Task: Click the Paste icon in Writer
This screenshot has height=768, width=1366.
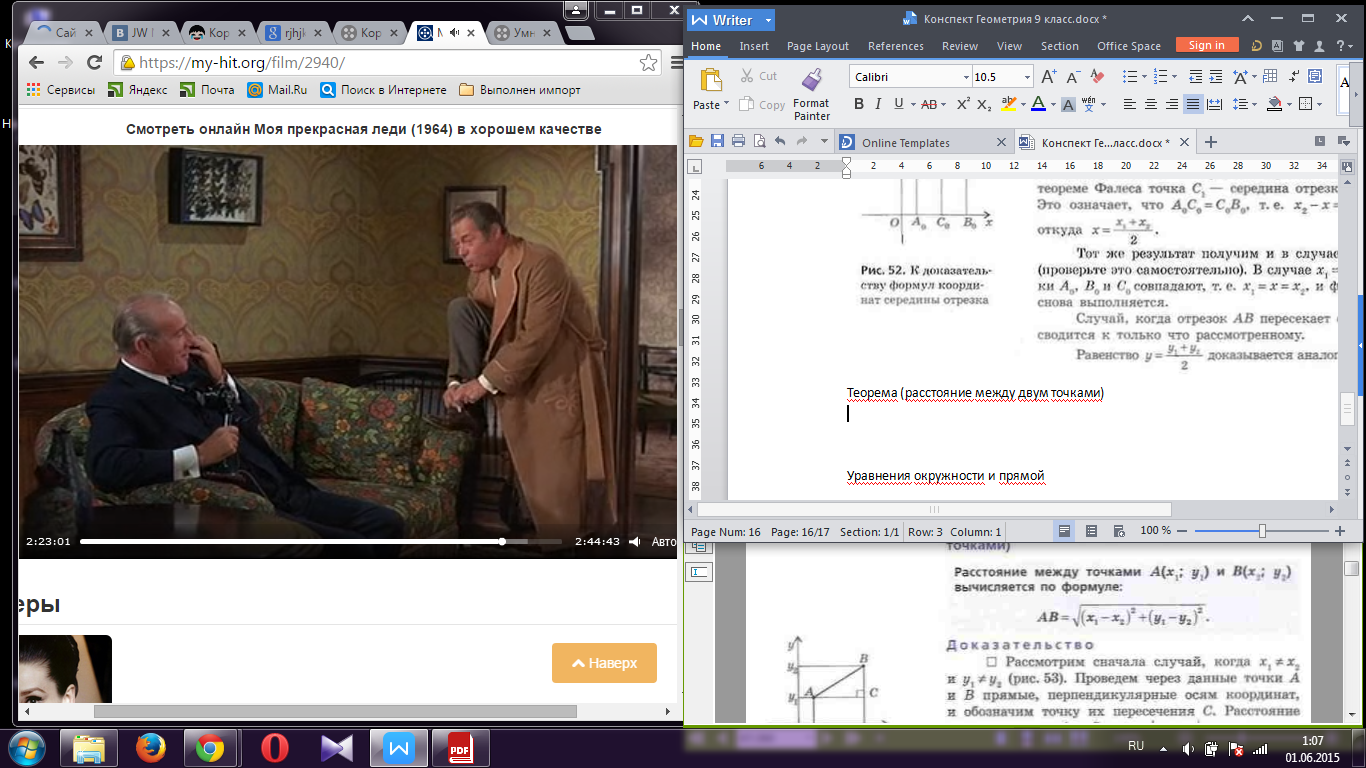Action: click(711, 81)
